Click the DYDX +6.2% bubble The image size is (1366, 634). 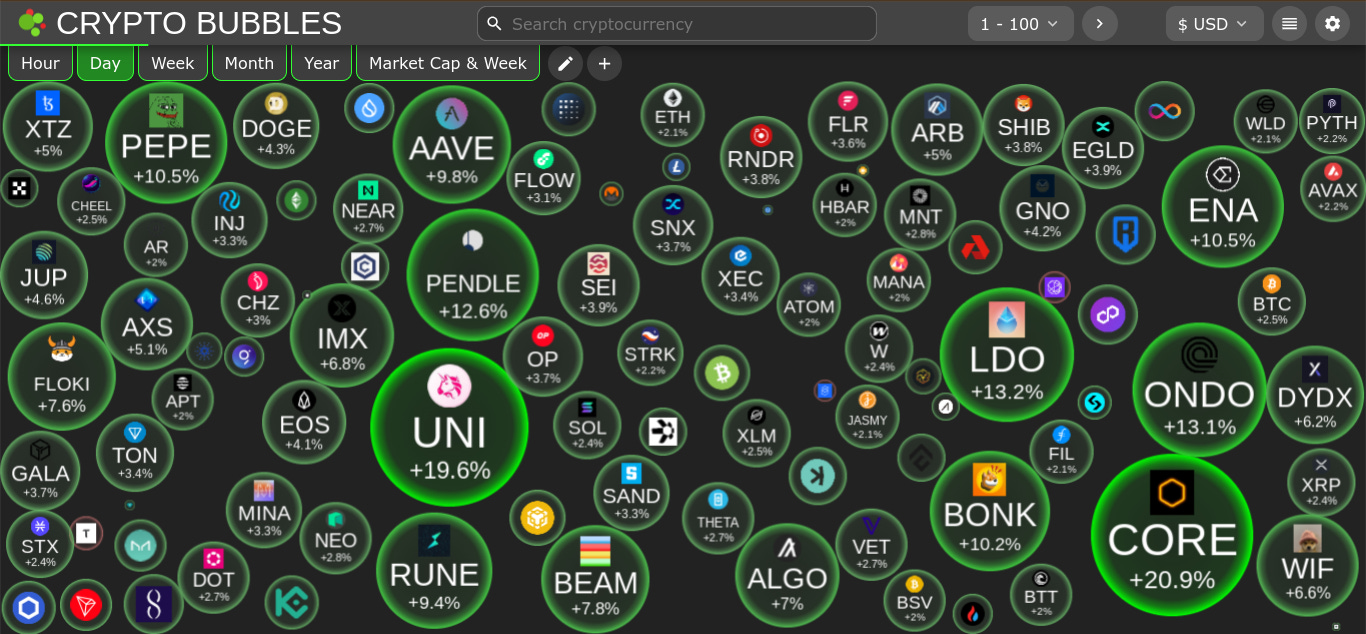[x=1315, y=394]
